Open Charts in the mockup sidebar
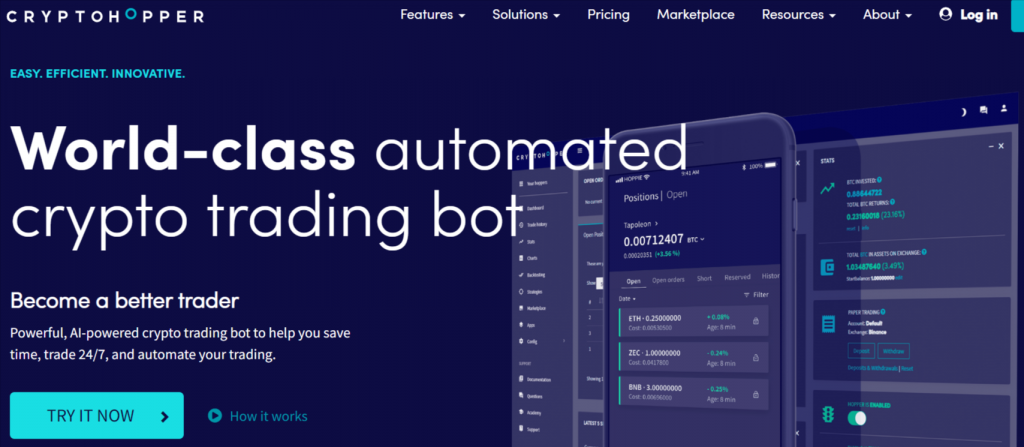Image resolution: width=1024 pixels, height=447 pixels. 532,259
